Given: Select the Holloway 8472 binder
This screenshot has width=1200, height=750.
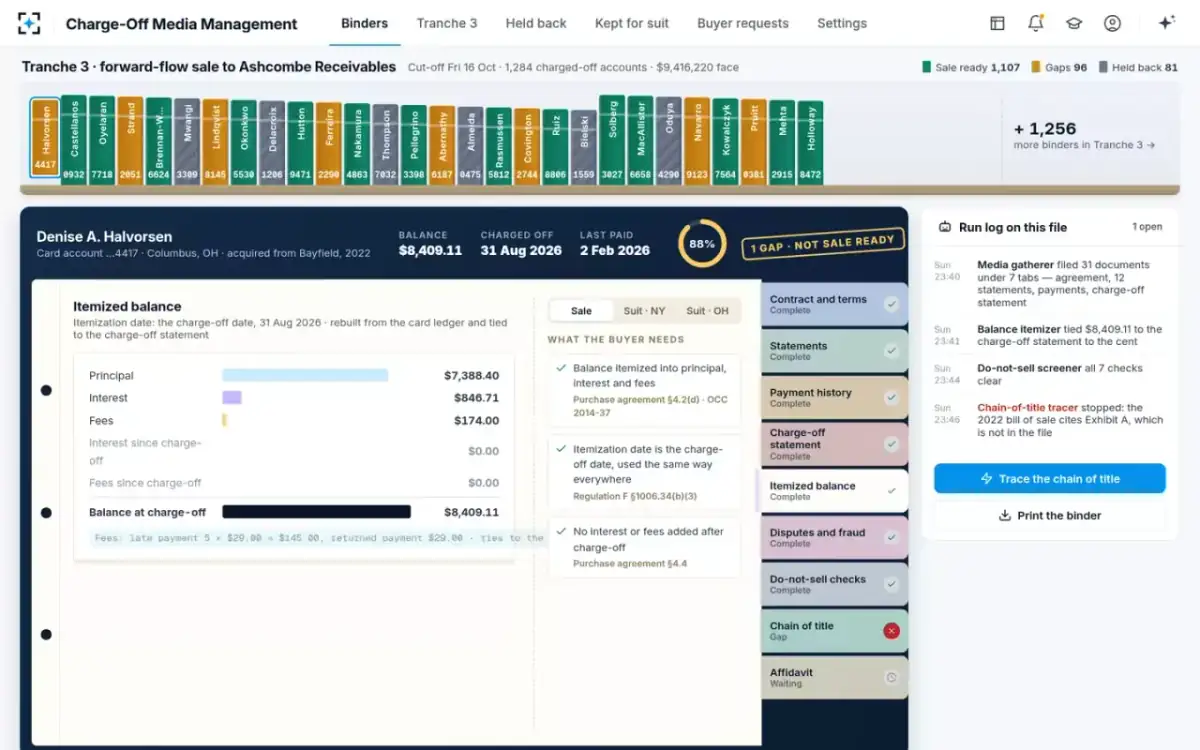Looking at the screenshot, I should click(811, 142).
